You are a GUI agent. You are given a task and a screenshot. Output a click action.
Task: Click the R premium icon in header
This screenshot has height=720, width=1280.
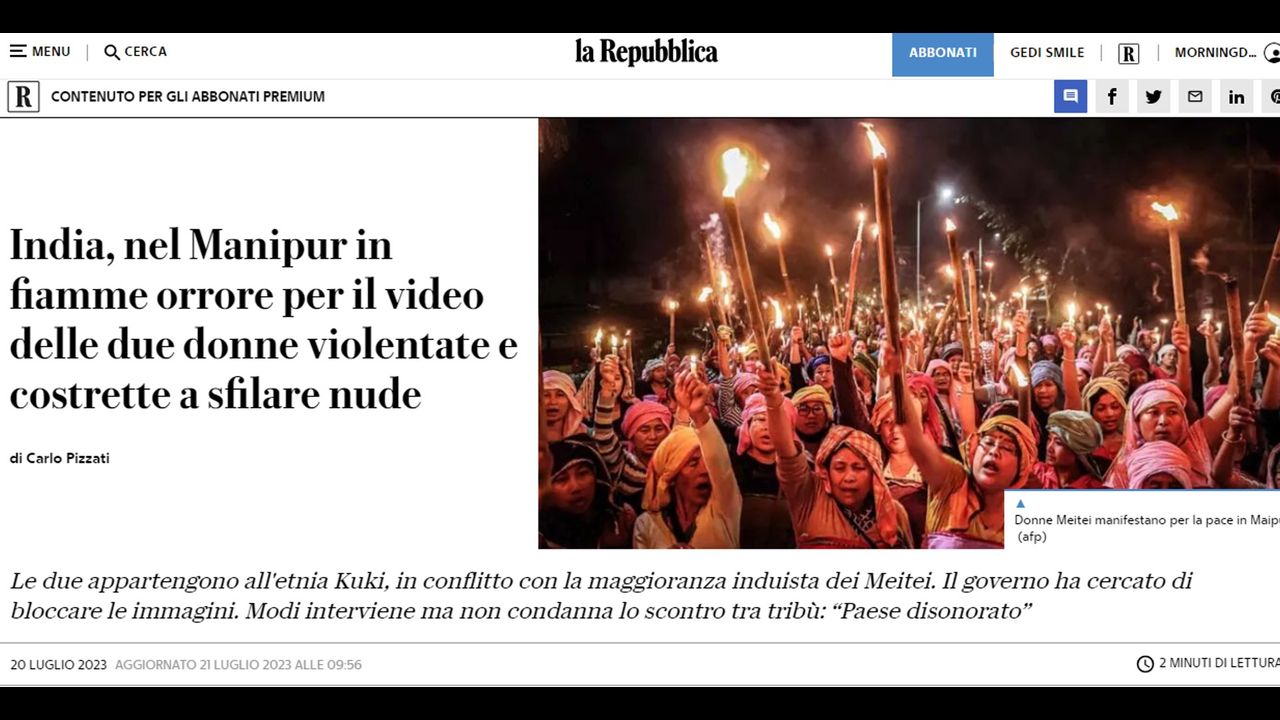[1129, 53]
